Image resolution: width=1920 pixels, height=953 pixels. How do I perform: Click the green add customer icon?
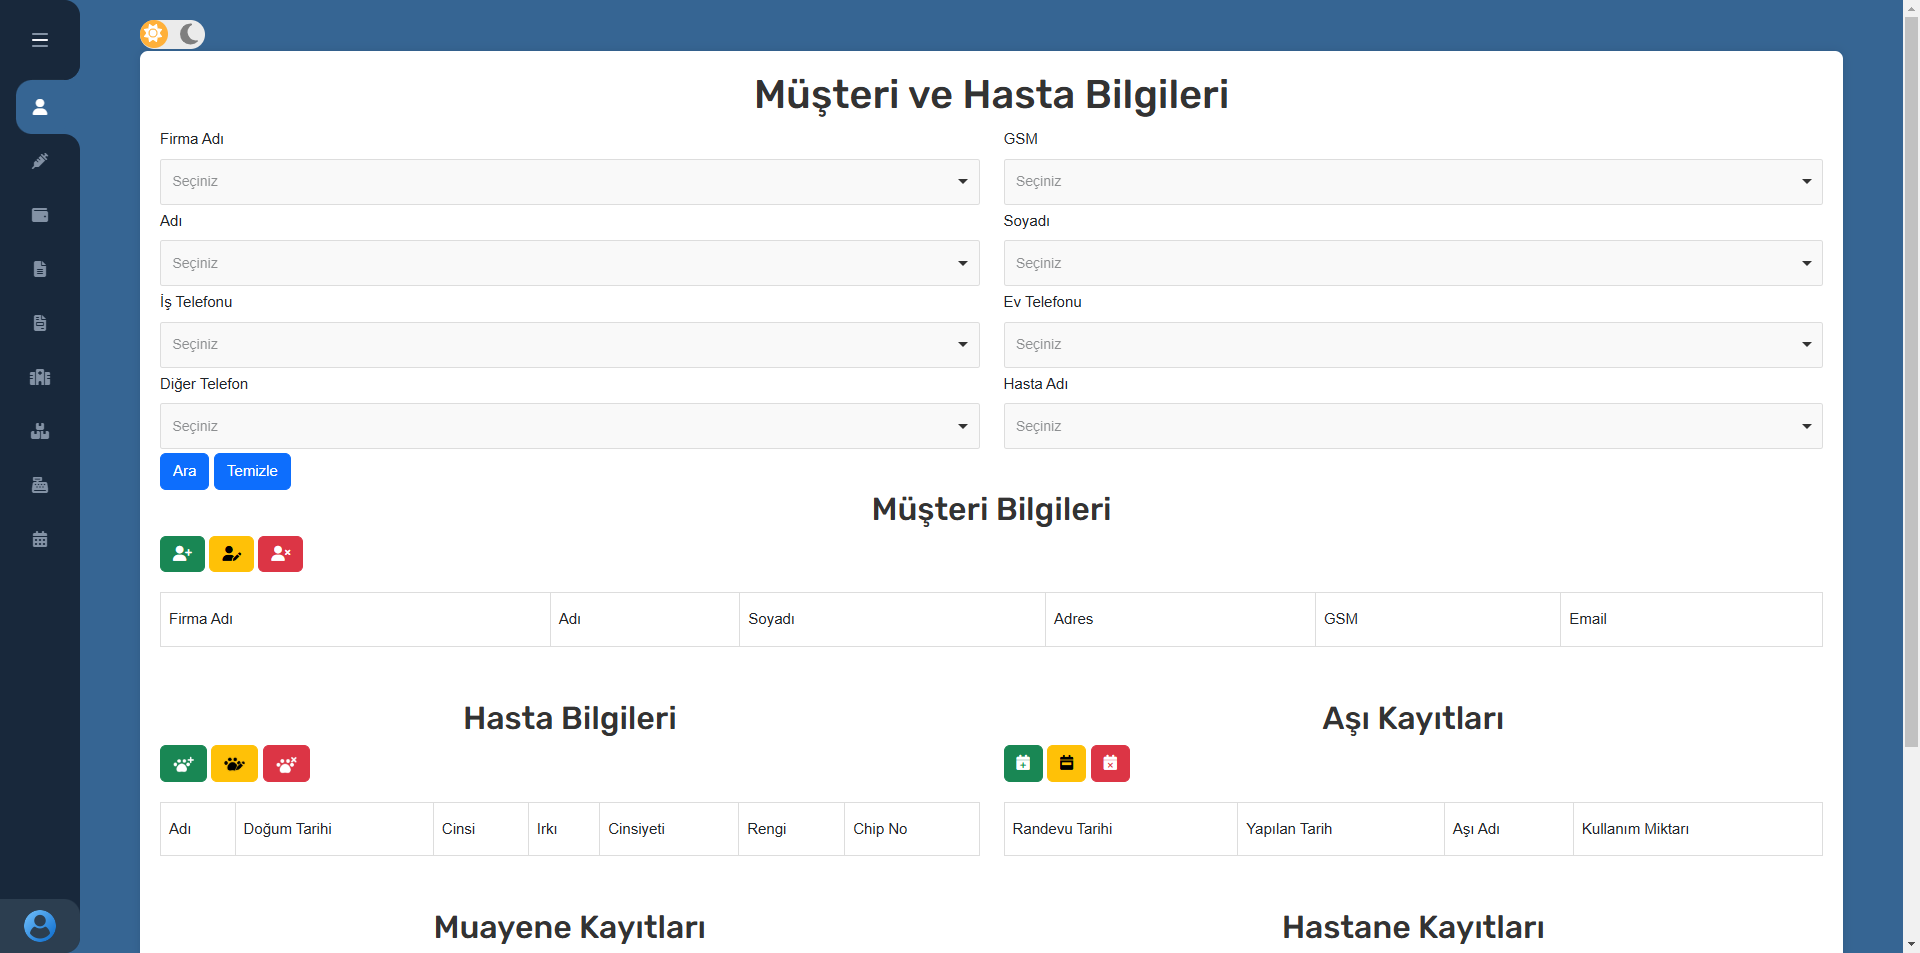(x=182, y=554)
